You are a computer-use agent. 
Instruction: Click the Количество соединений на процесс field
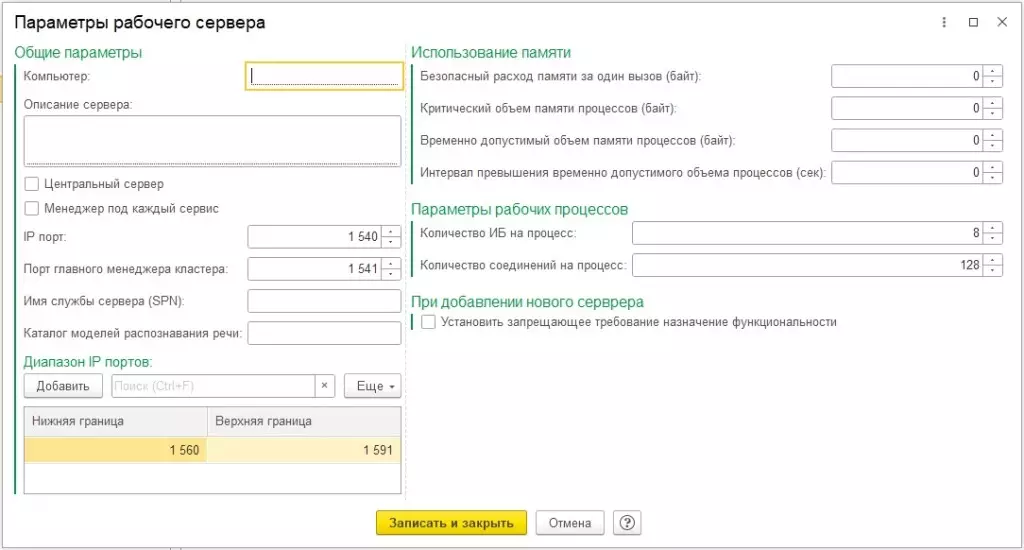pos(808,265)
